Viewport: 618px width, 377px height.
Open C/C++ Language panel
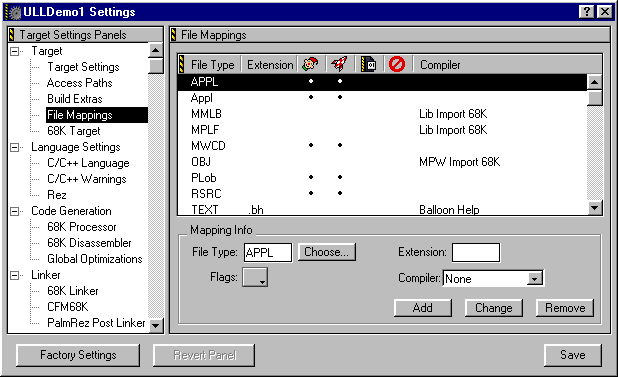tap(88, 163)
